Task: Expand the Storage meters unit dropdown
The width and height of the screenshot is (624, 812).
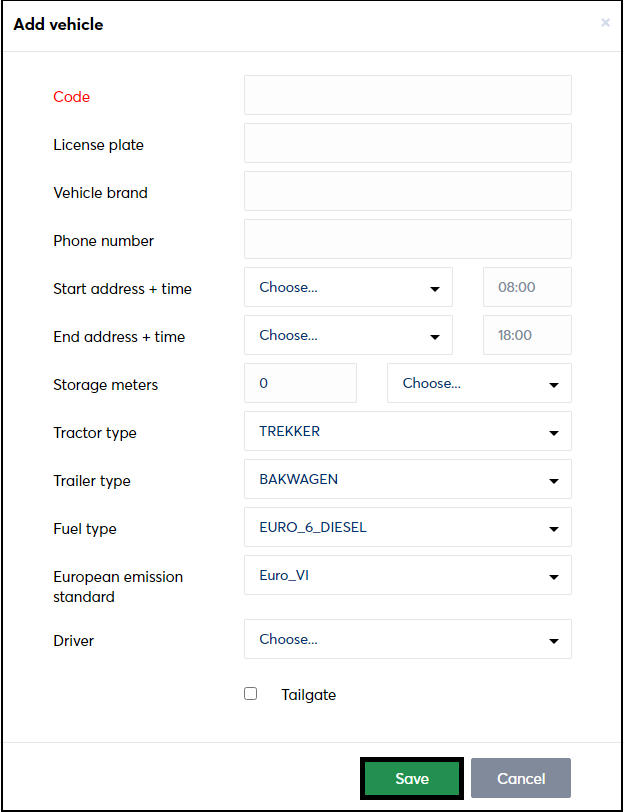Action: [479, 383]
